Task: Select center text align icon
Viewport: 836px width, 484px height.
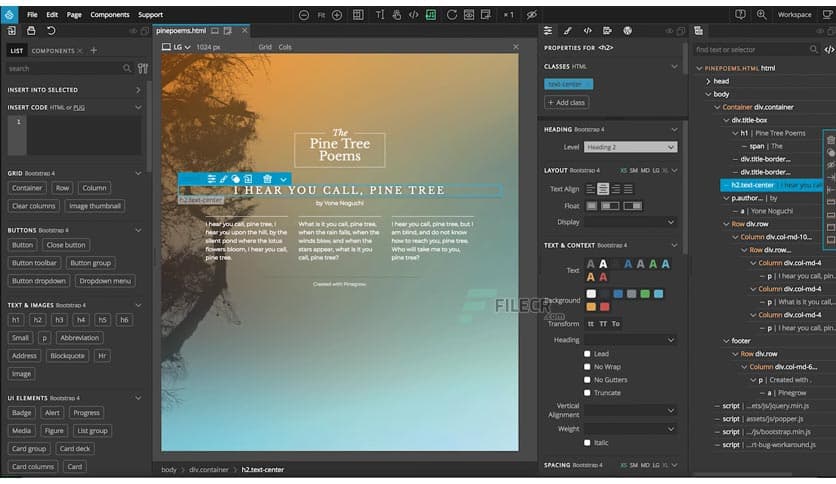Action: (603, 189)
